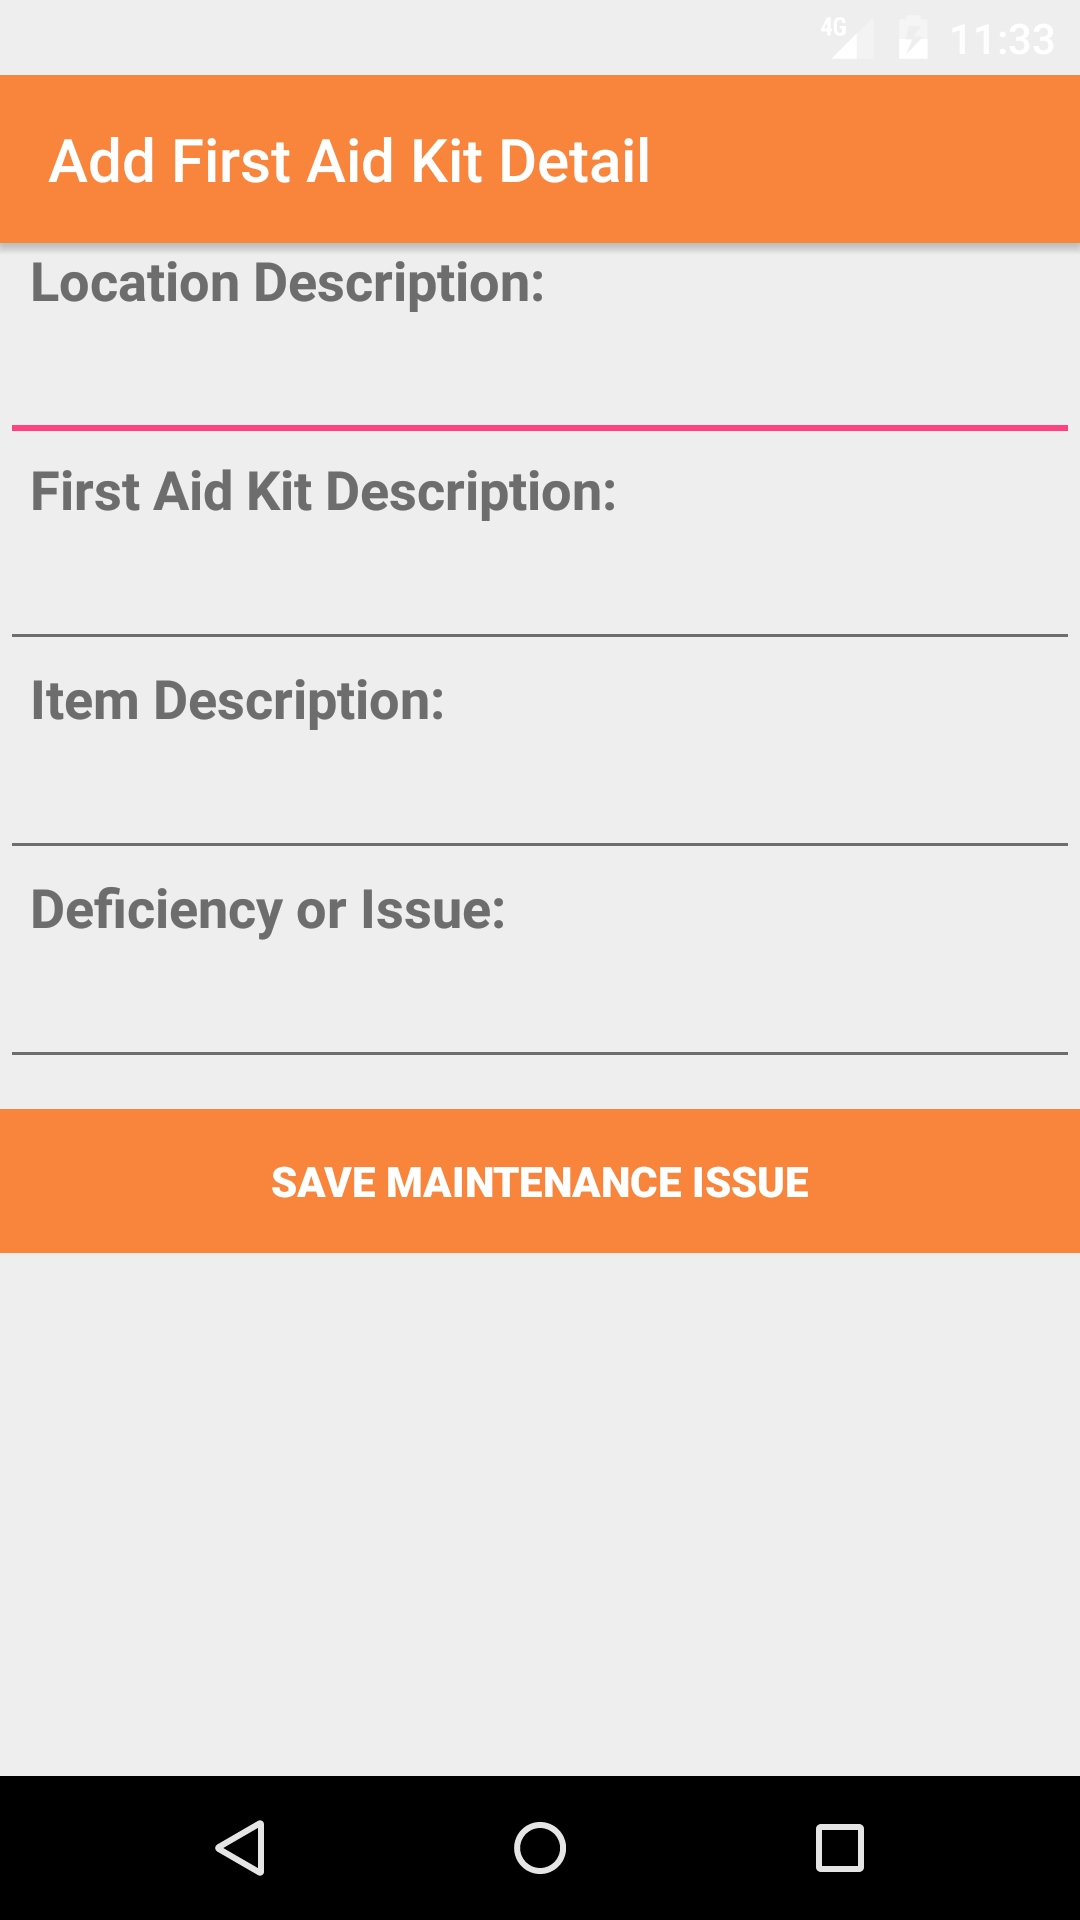
Task: Tap the battery charging status icon
Action: (x=913, y=39)
